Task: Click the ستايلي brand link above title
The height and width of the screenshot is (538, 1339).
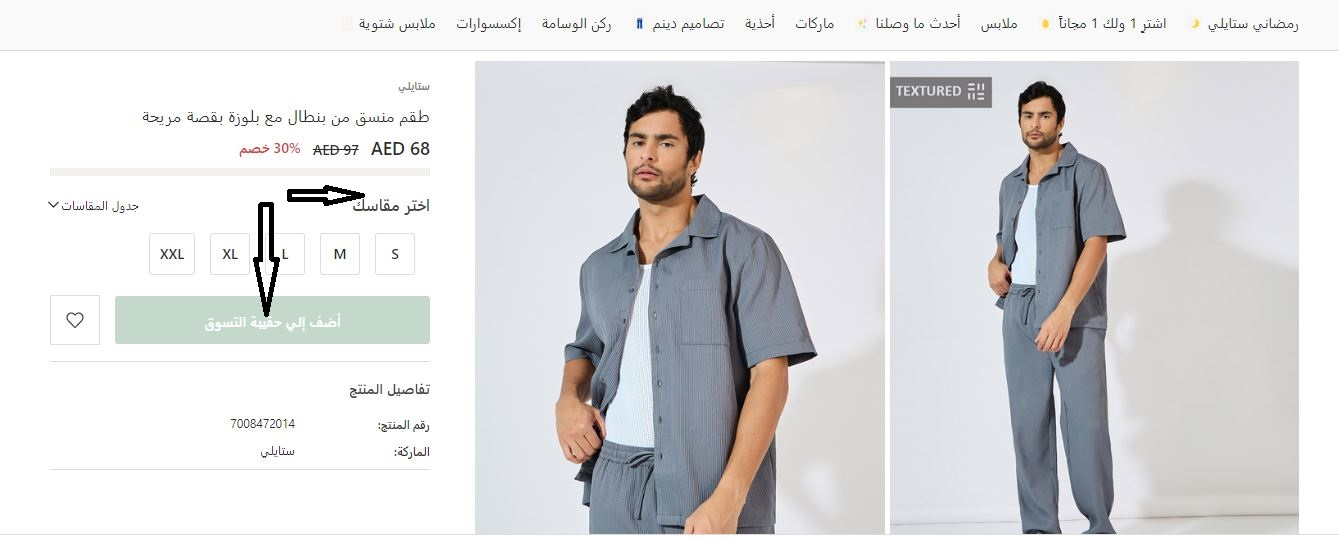Action: [414, 87]
